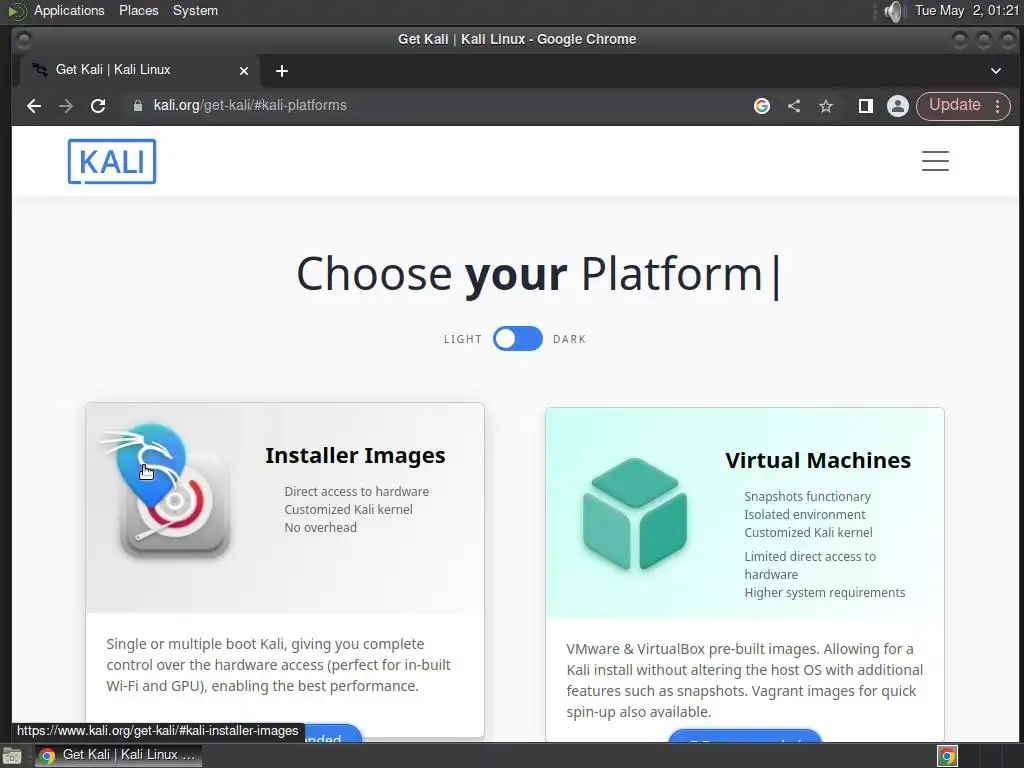Viewport: 1024px width, 768px height.
Task: View site info via padlock icon
Action: tap(138, 106)
